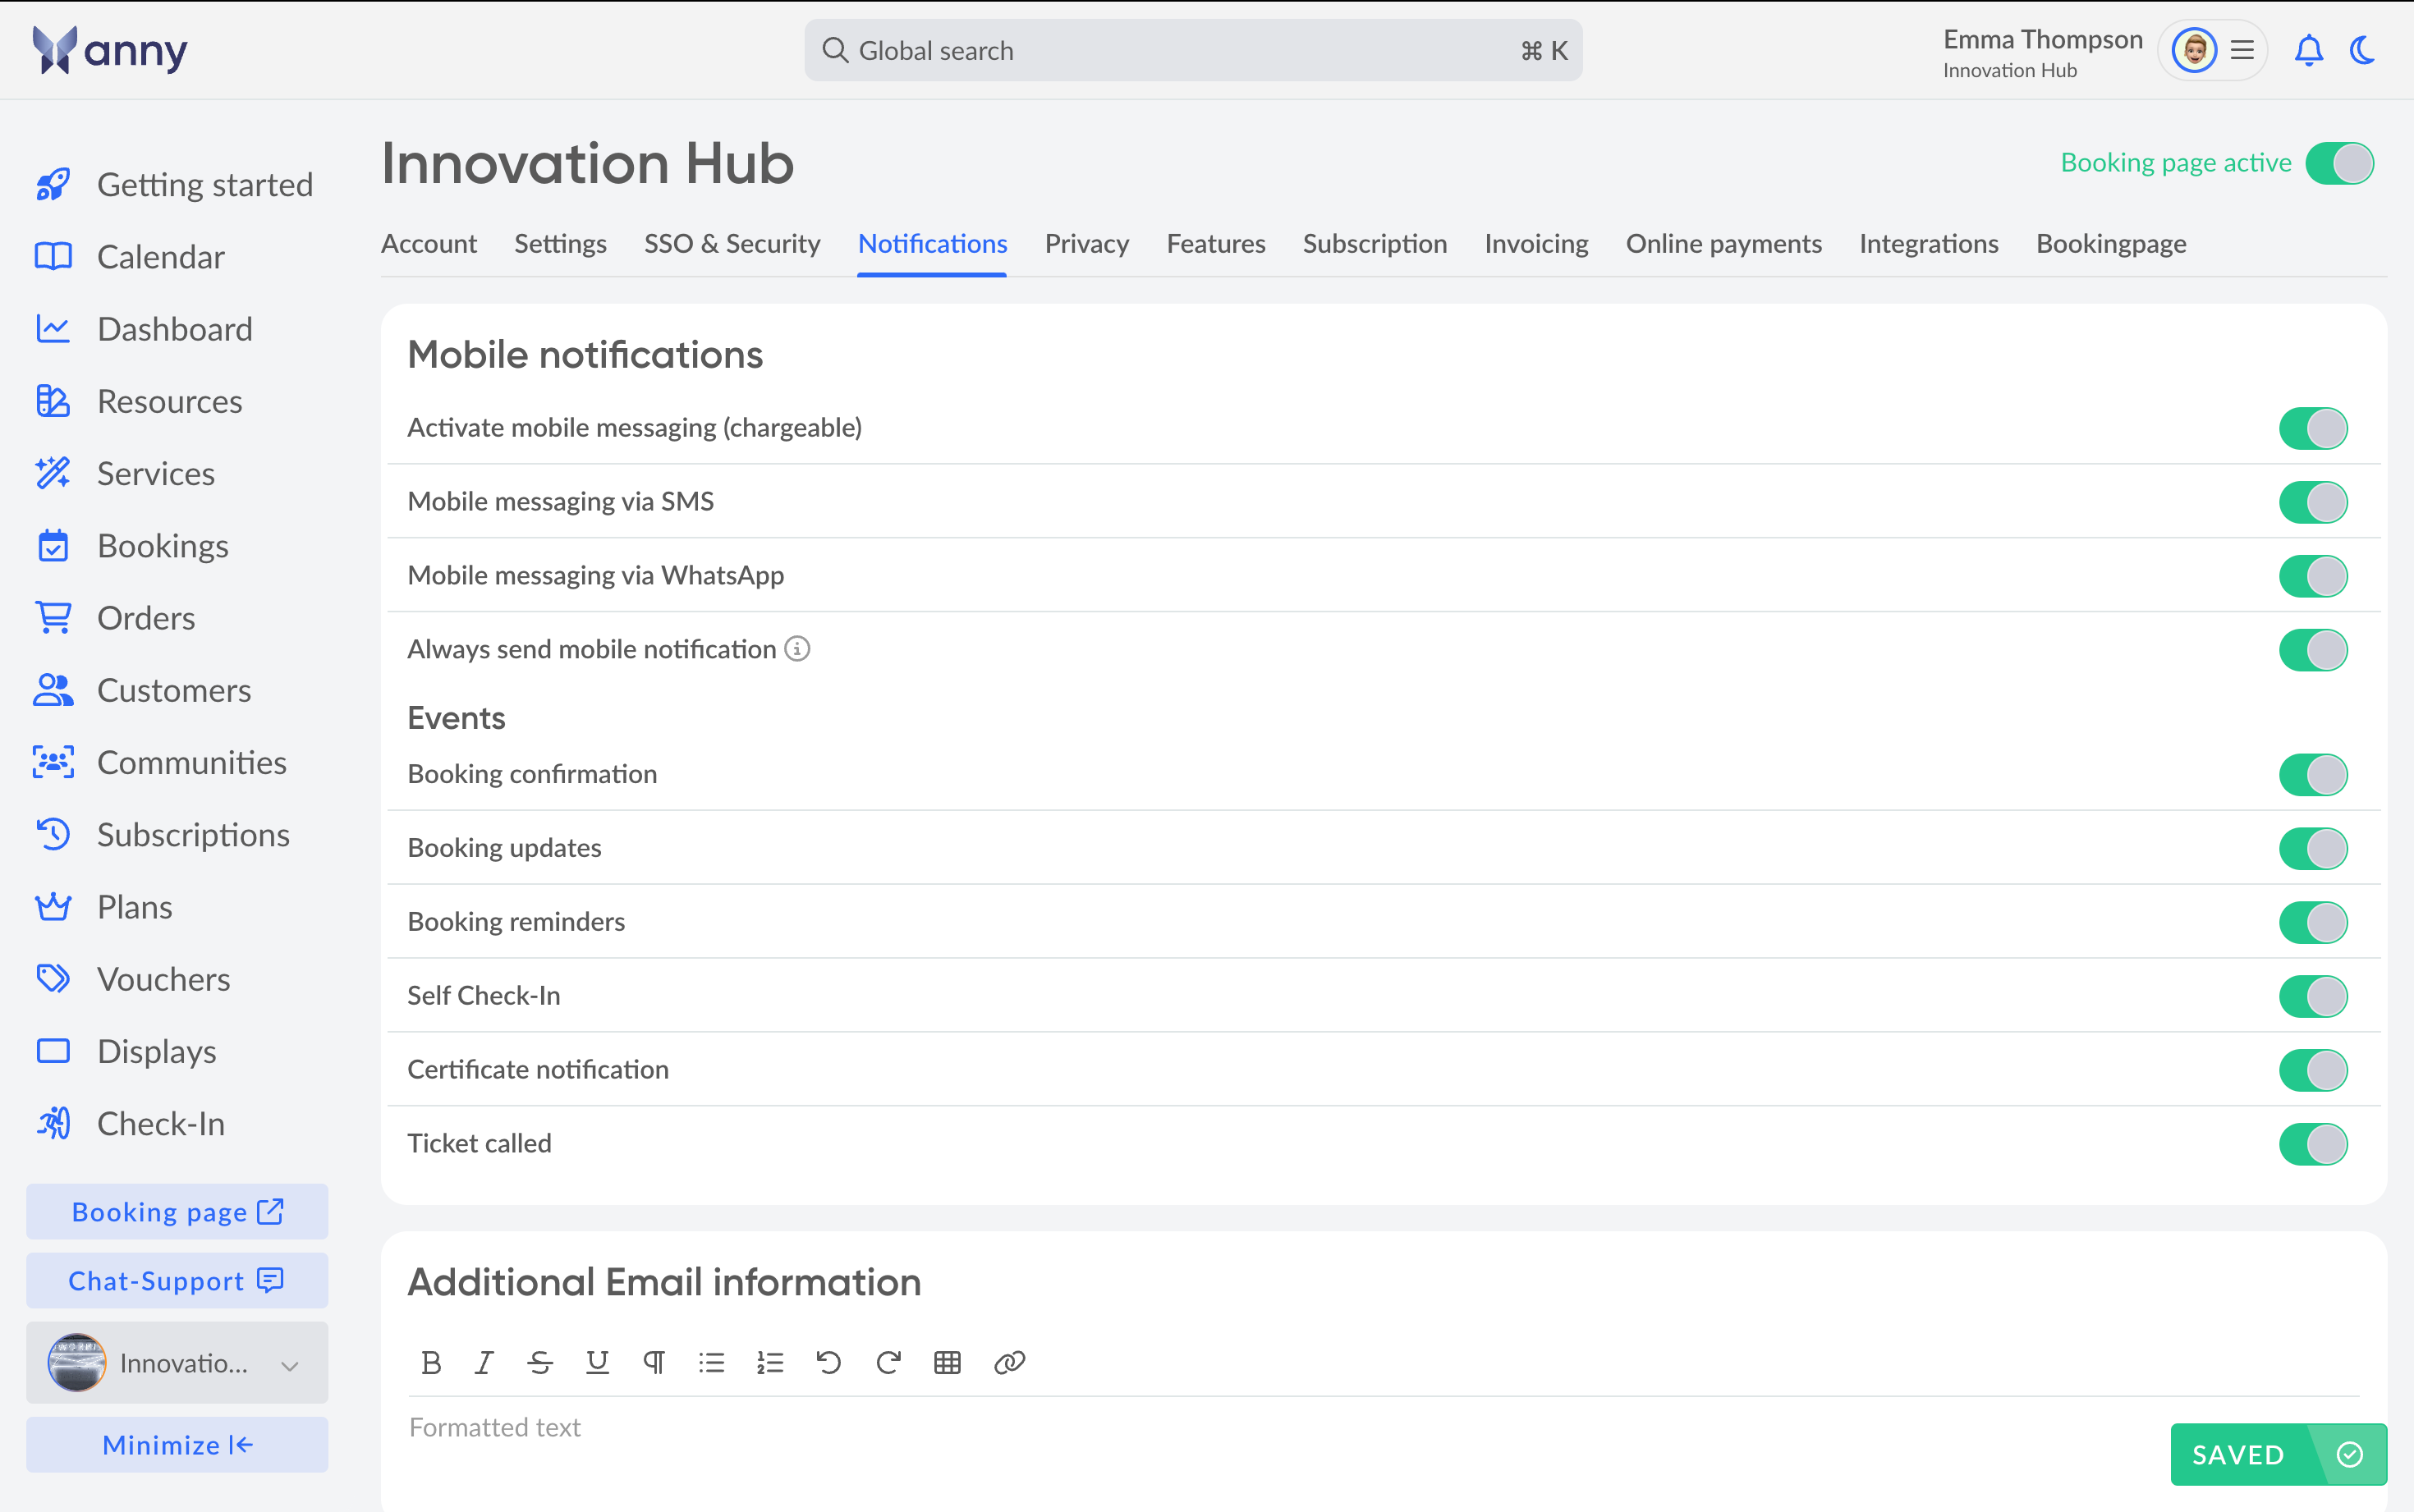
Task: Switch to Online payments tab
Action: click(x=1724, y=244)
